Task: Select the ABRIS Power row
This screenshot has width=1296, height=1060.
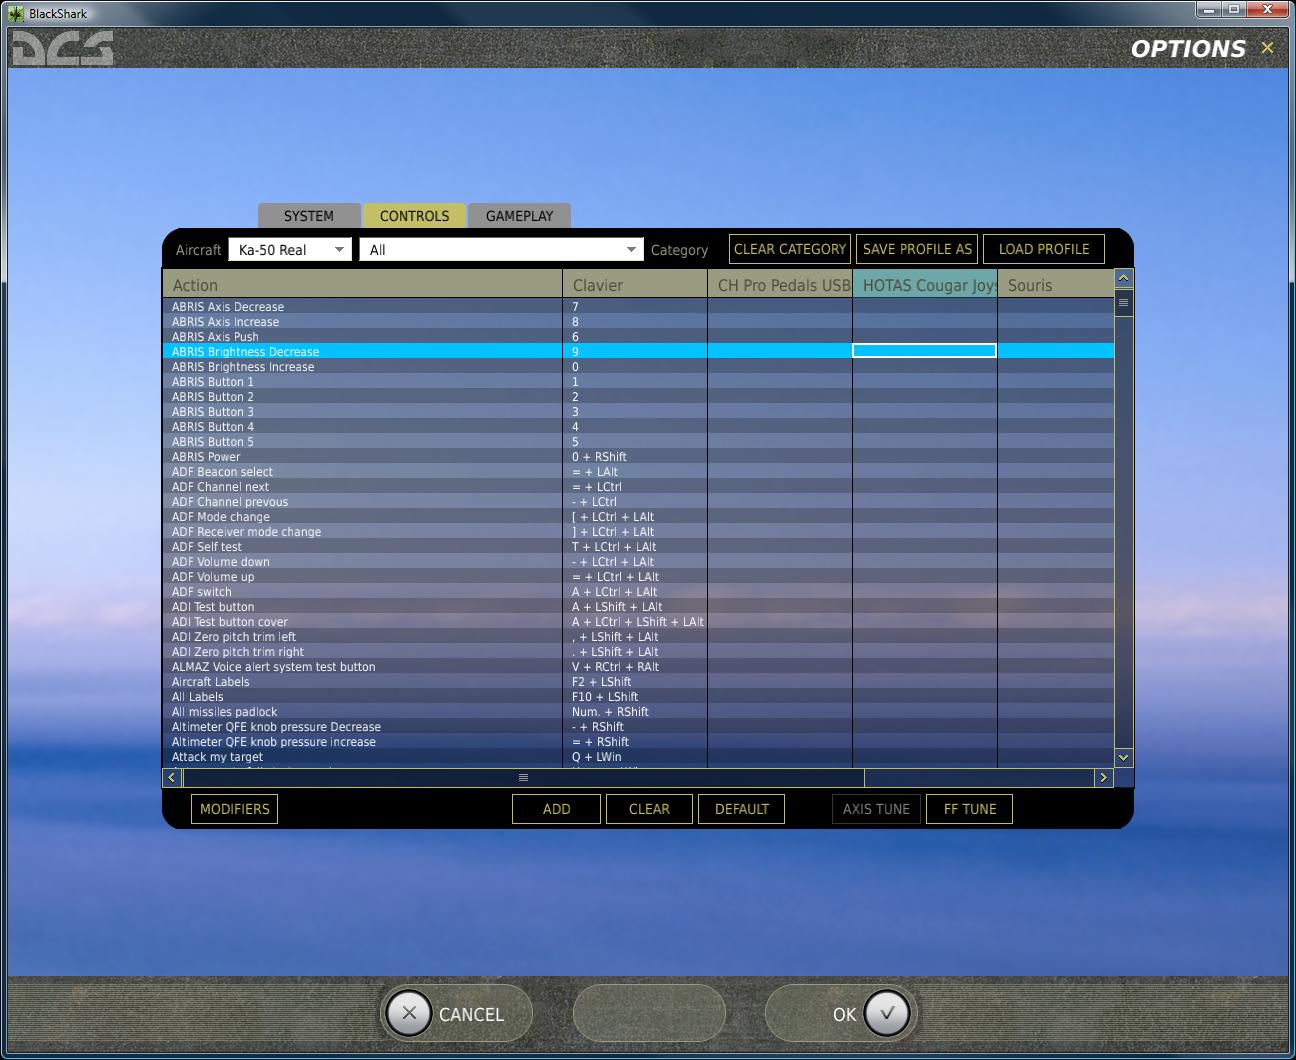Action: (x=638, y=457)
